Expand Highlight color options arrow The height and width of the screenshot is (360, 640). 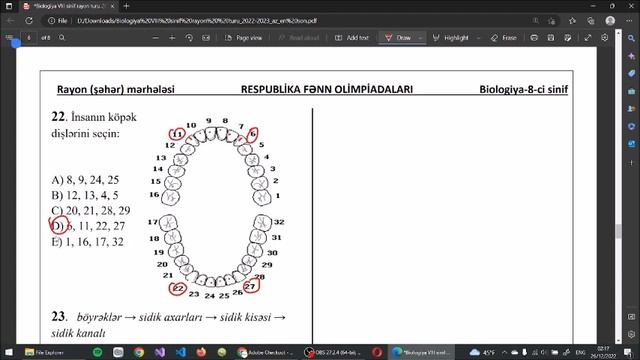pos(479,38)
